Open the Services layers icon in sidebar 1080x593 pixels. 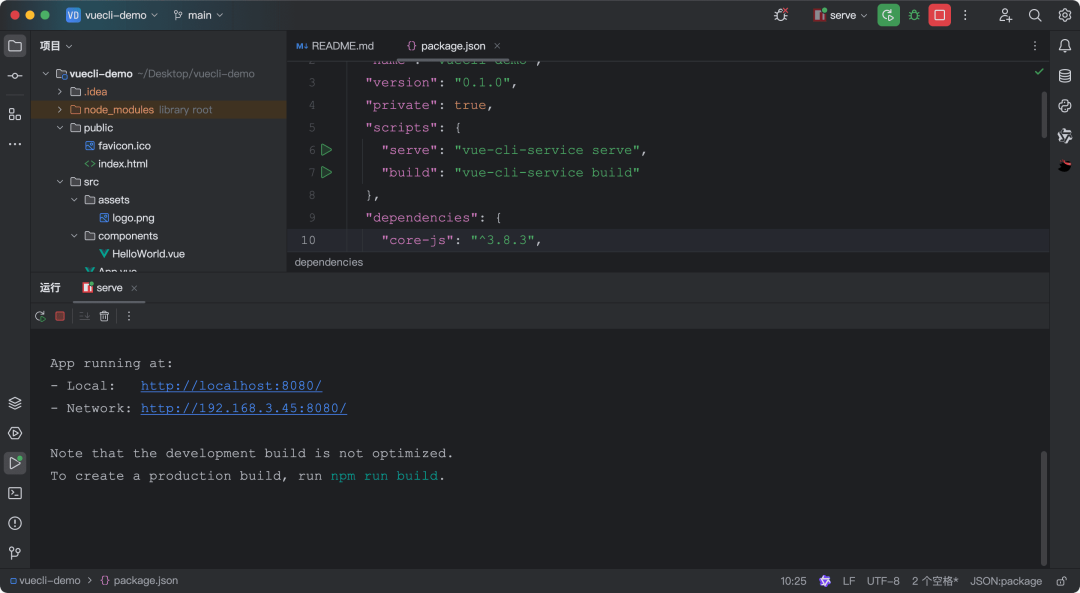coord(14,403)
